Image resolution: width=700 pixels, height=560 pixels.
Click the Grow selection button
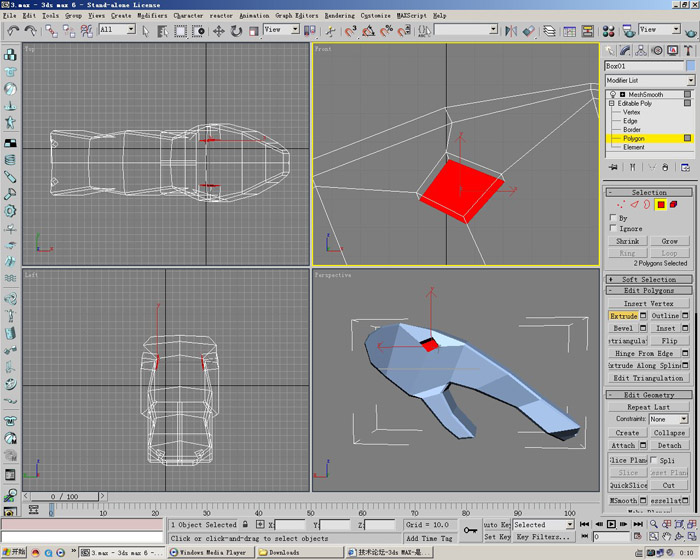tap(669, 241)
